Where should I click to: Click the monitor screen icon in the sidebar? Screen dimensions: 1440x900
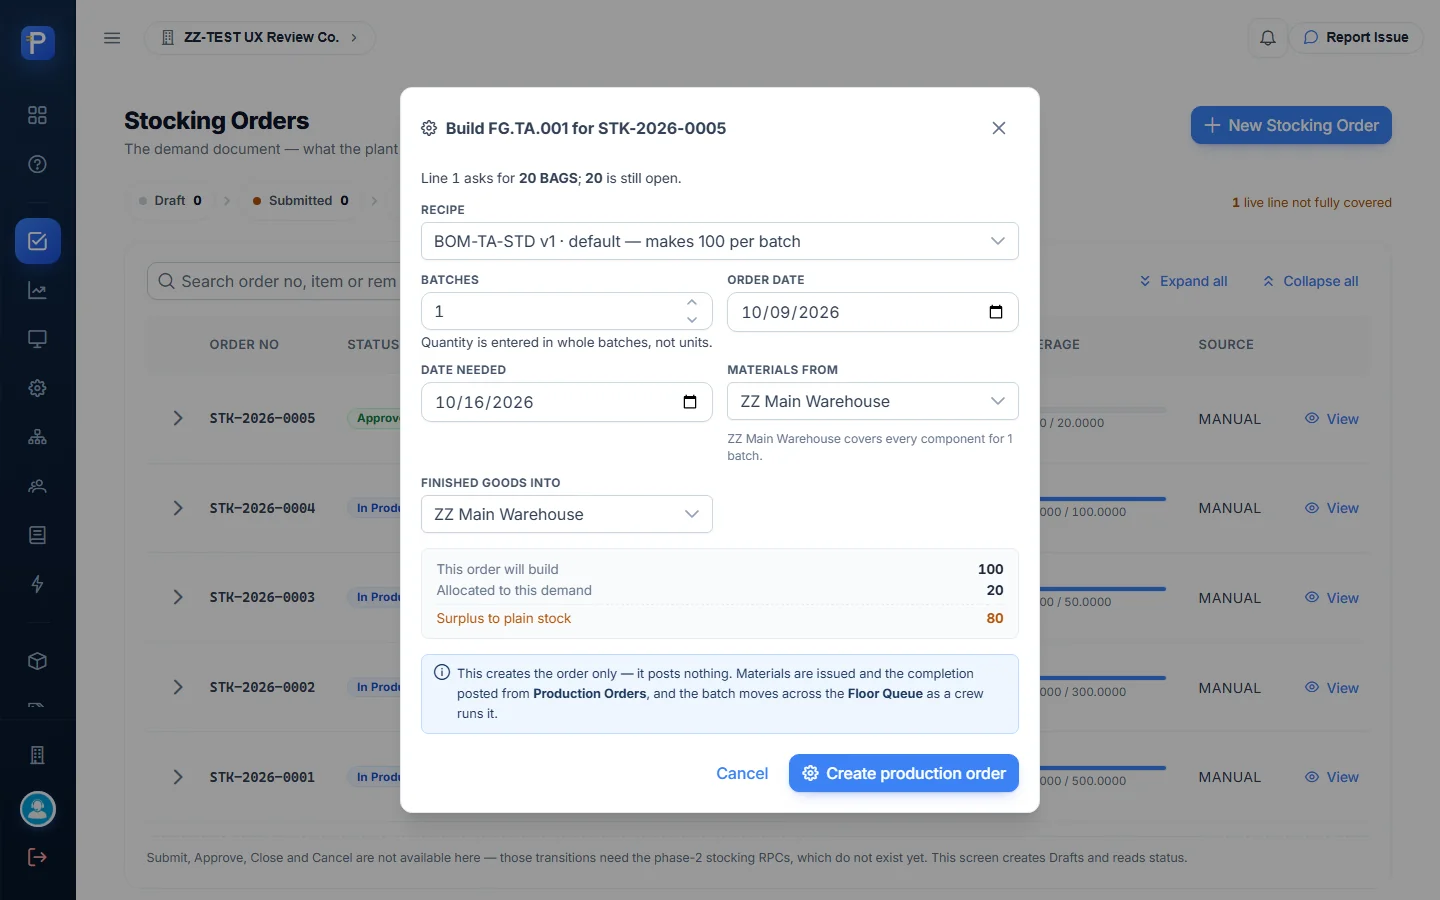[x=38, y=339]
